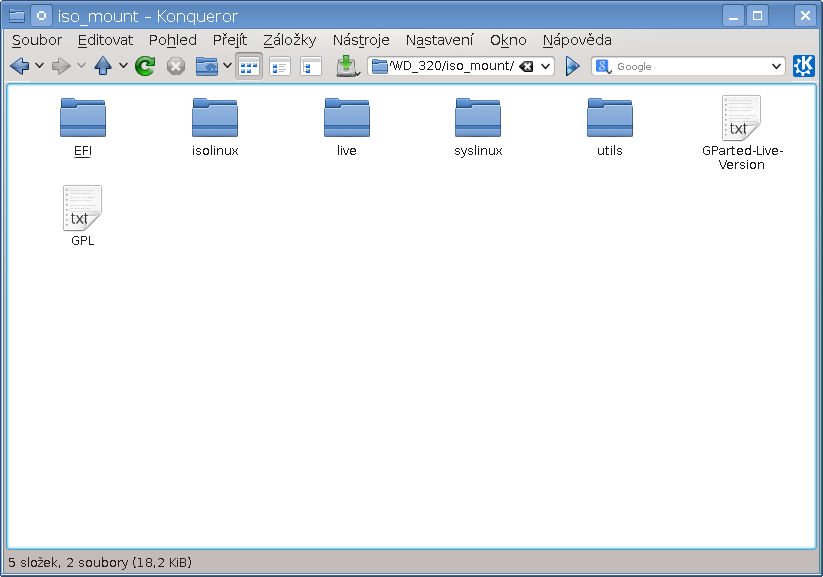823x577 pixels.
Task: Clear the location bar text
Action: pyautogui.click(x=526, y=66)
